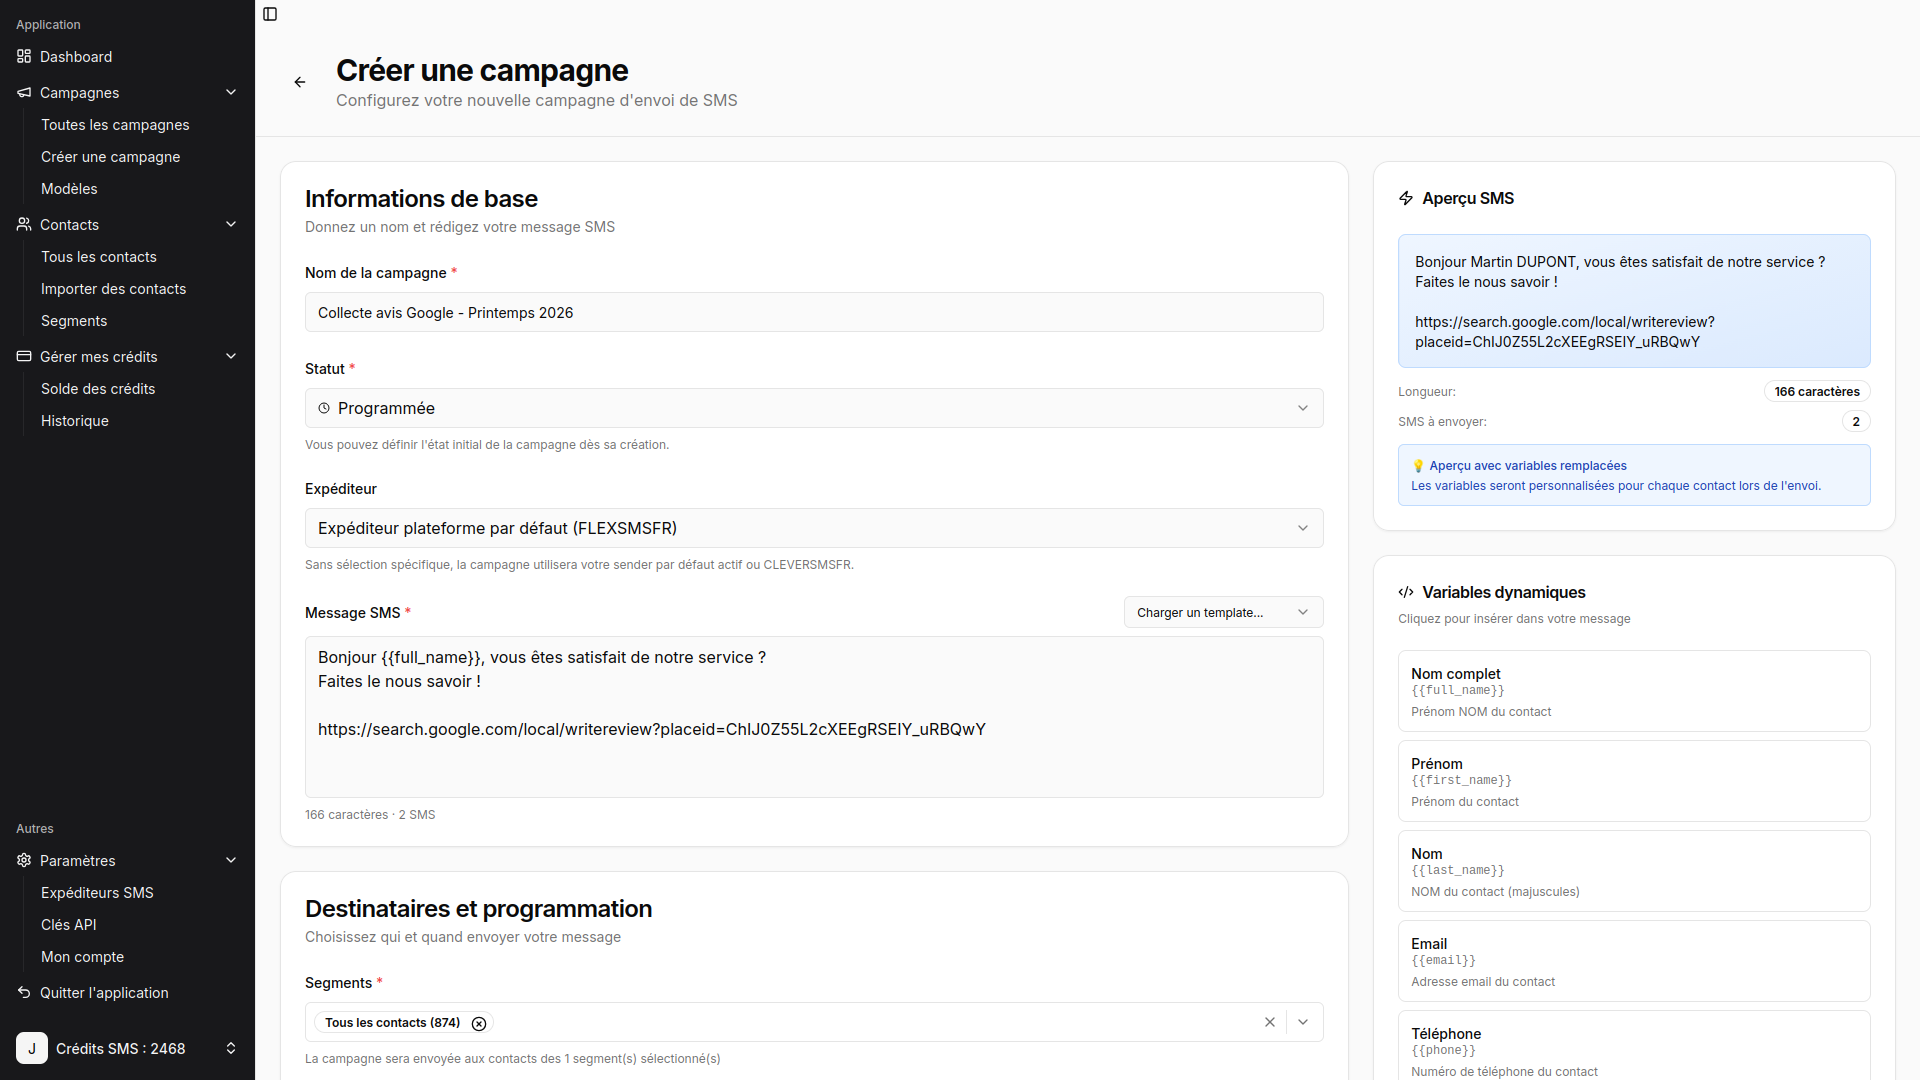Click the Nom de la campagne field
This screenshot has height=1080, width=1920.
(x=814, y=313)
